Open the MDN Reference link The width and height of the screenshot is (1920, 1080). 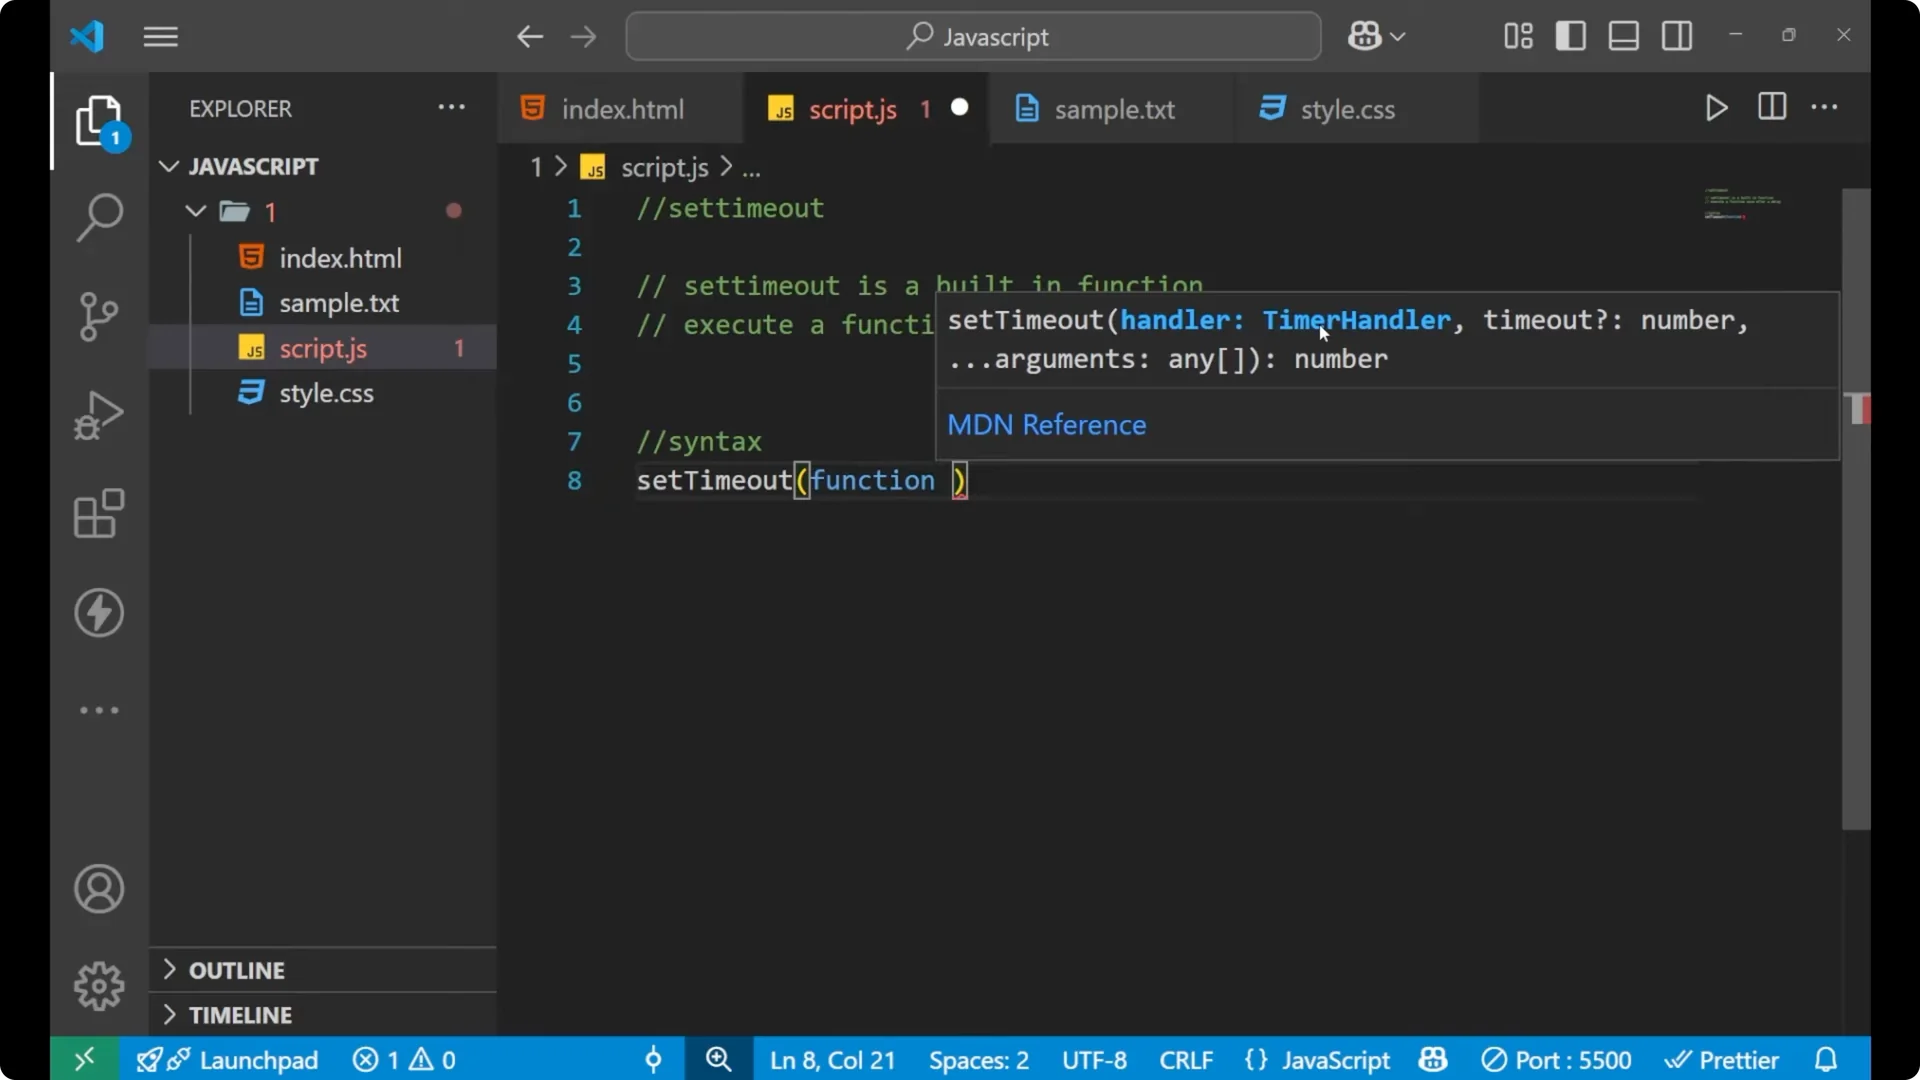(1047, 424)
